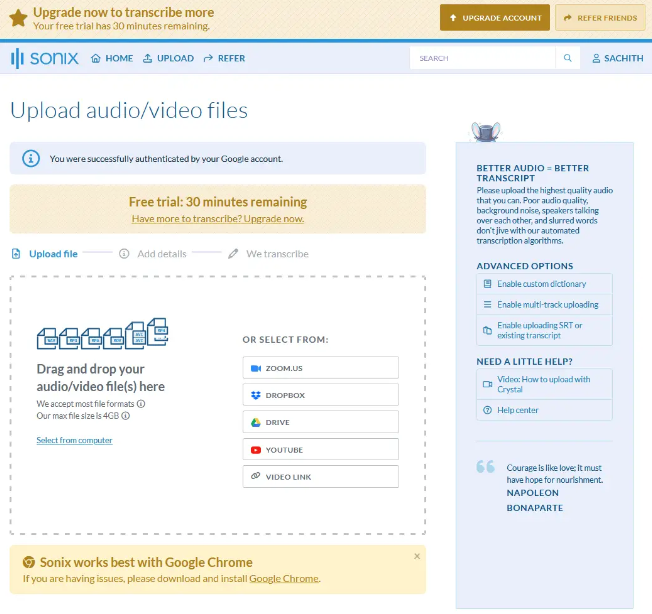Open the Refer menu item

click(x=225, y=58)
